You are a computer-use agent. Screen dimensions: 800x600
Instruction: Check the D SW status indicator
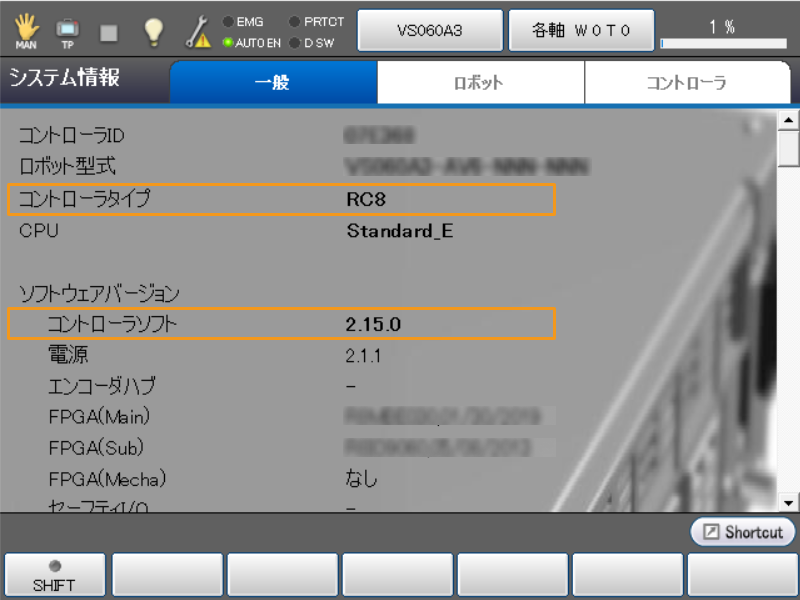(x=312, y=43)
